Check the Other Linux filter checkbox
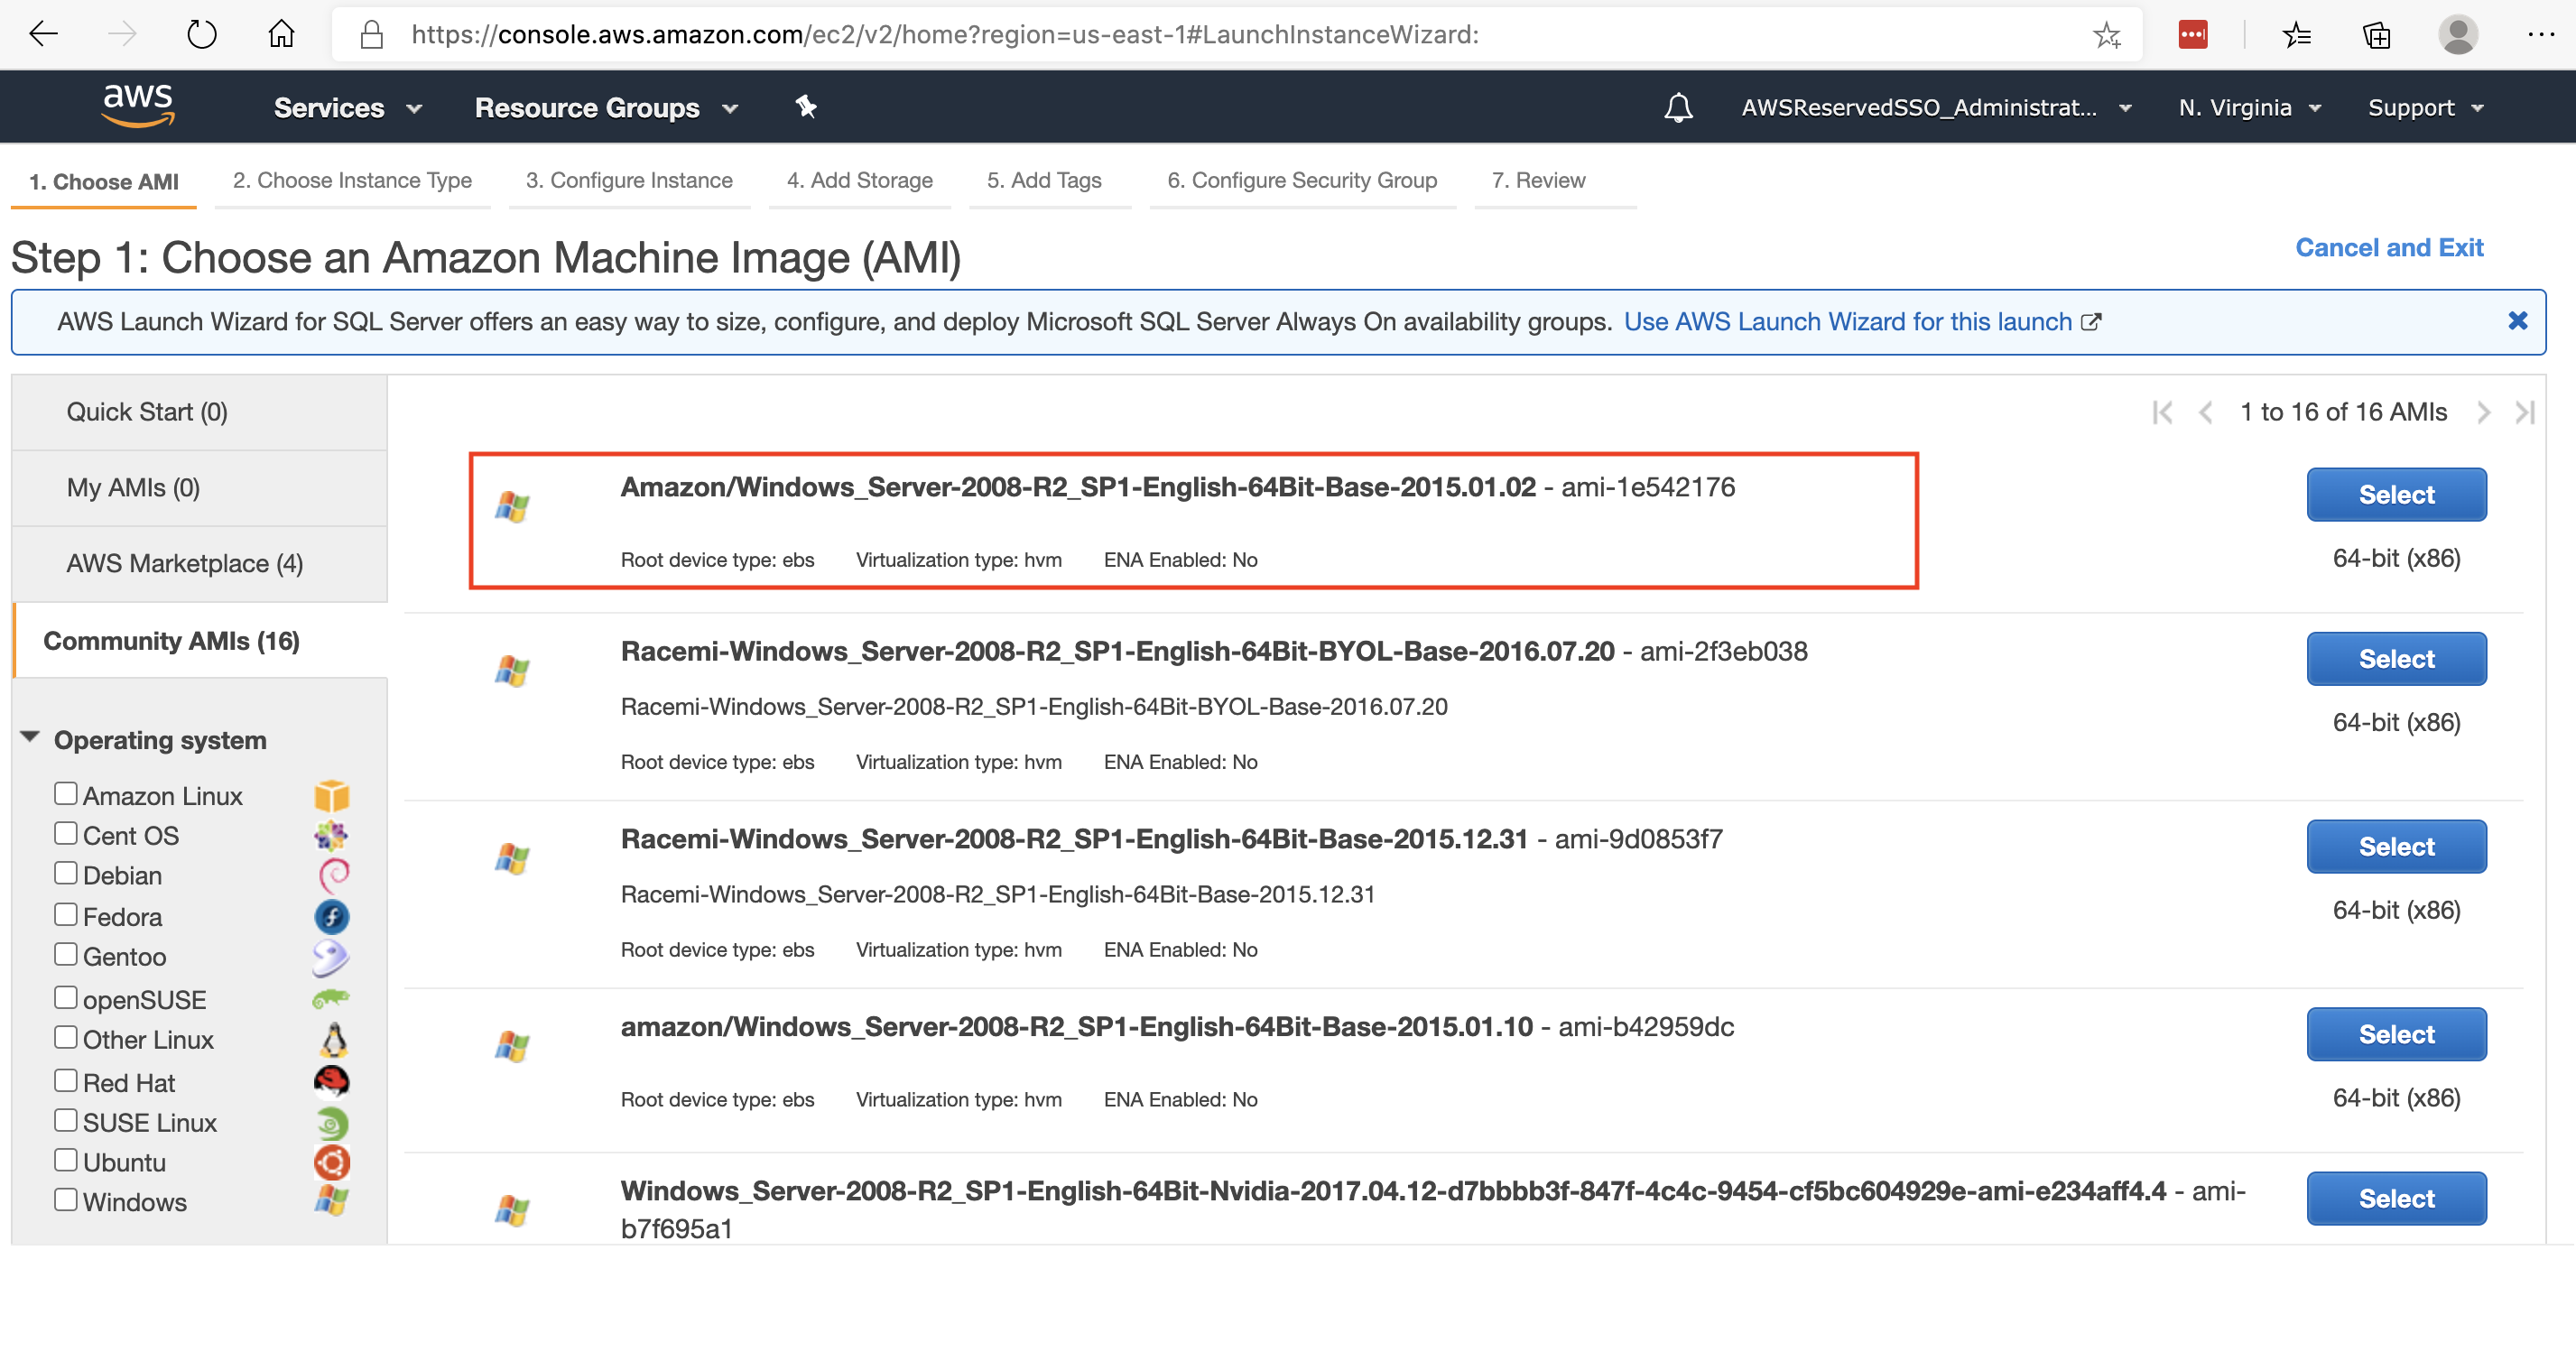The image size is (2576, 1352). [x=66, y=1037]
